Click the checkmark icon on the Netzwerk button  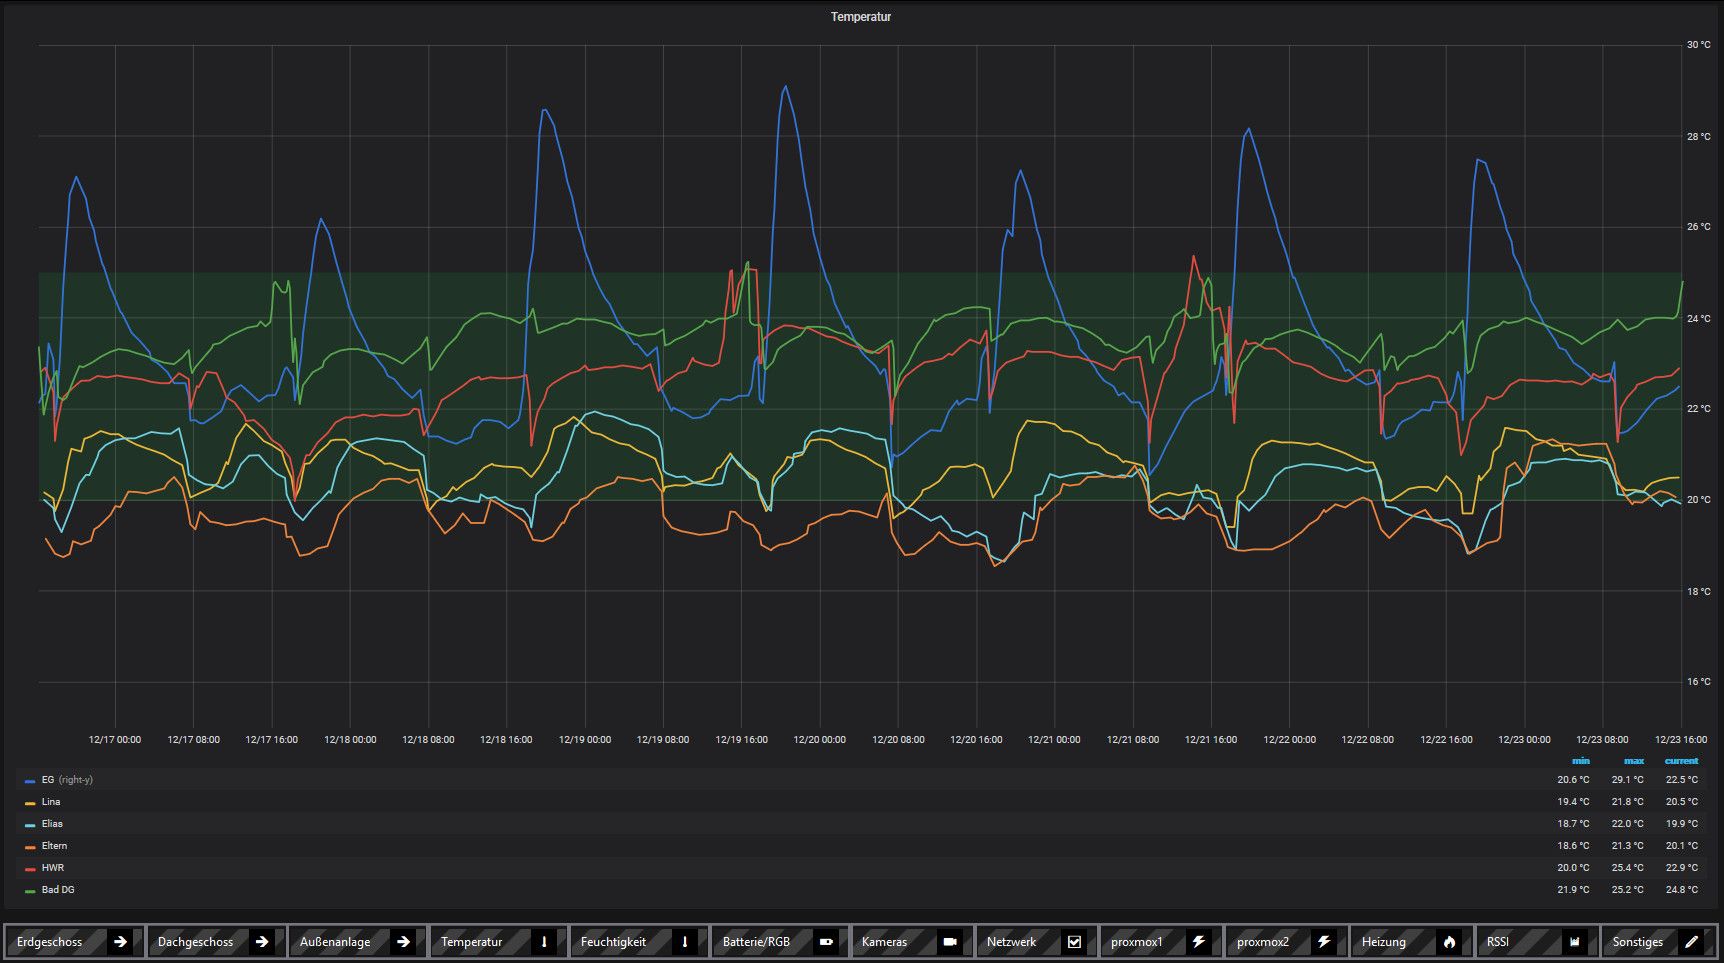pyautogui.click(x=1074, y=942)
